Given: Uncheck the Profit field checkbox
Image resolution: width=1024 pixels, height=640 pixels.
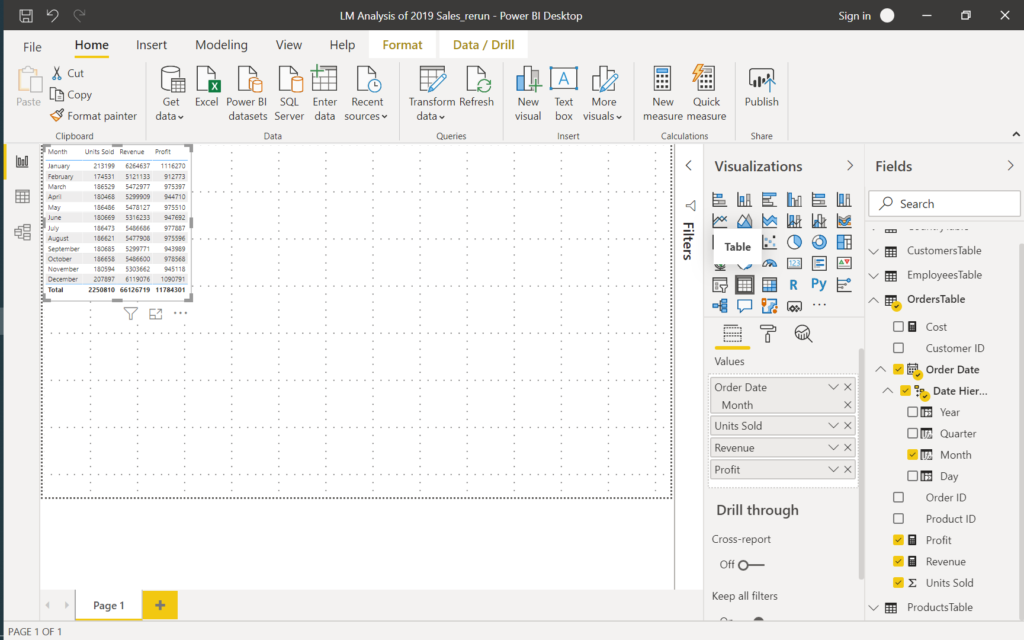Looking at the screenshot, I should [898, 540].
